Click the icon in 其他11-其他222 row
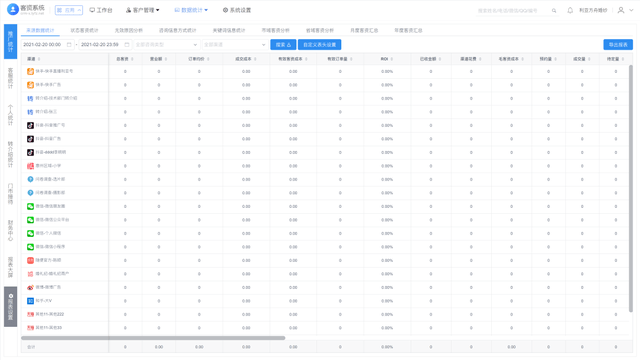Screen dimensions: 640x360 click(30, 314)
